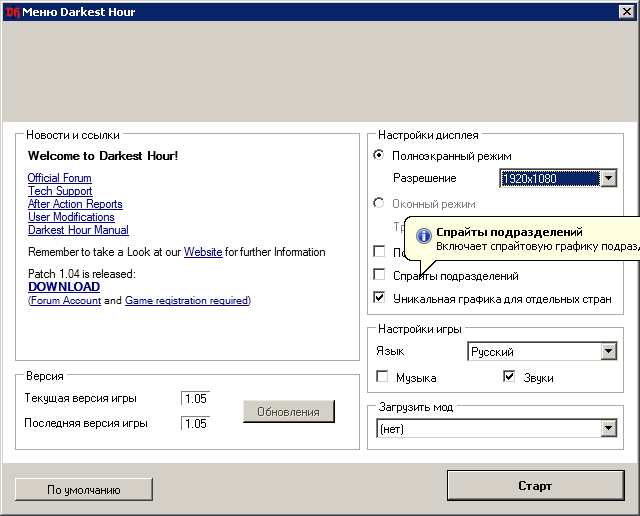Enable the Музыка checkbox

click(383, 377)
